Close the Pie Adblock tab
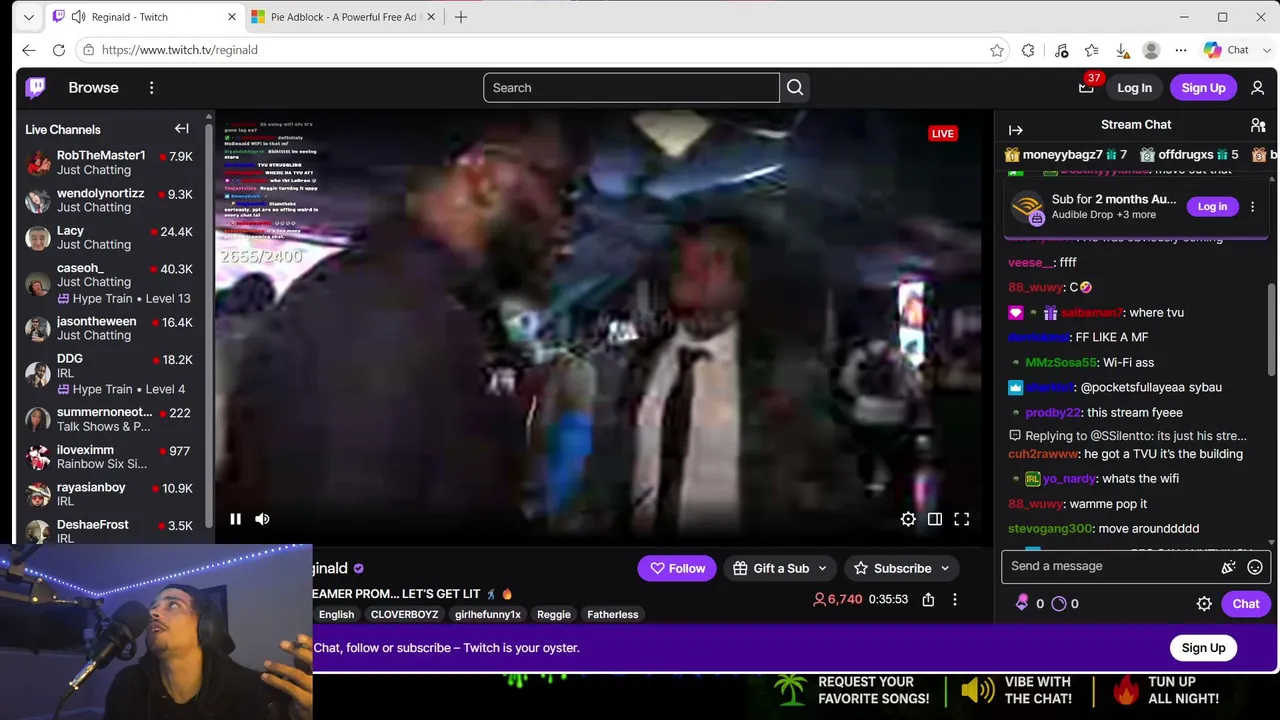 pos(431,17)
